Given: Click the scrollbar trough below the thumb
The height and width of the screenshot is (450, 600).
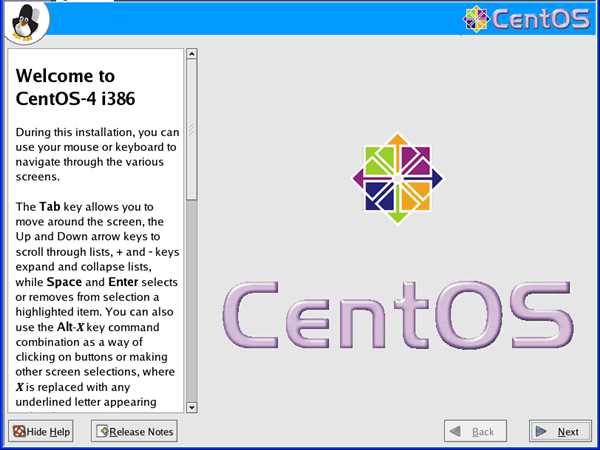Looking at the screenshot, I should (192, 300).
